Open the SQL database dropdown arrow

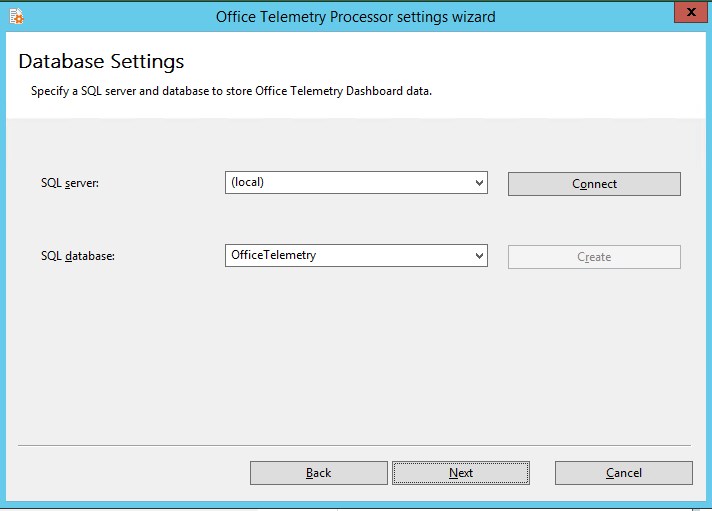click(x=479, y=256)
